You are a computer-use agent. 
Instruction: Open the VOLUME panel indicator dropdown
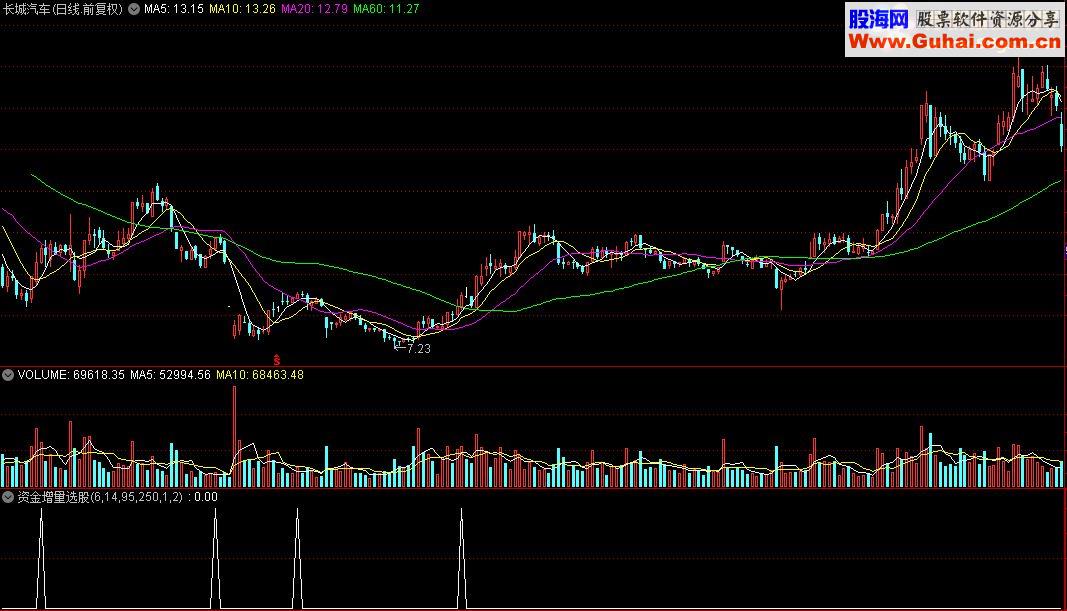pos(8,375)
